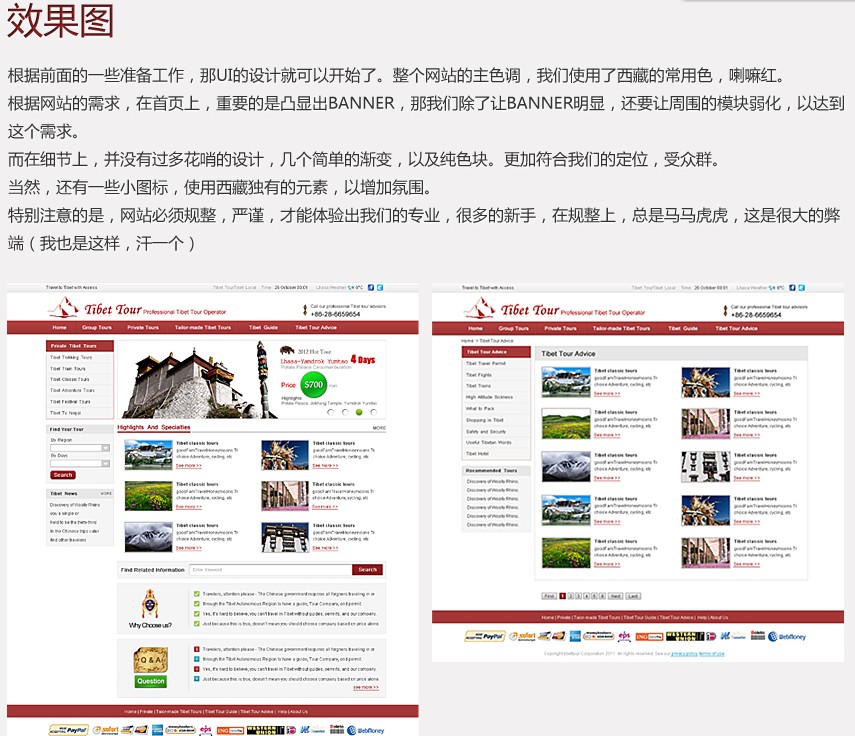Click the emblem above Why Choose us
This screenshot has height=736, width=855.
tap(150, 604)
